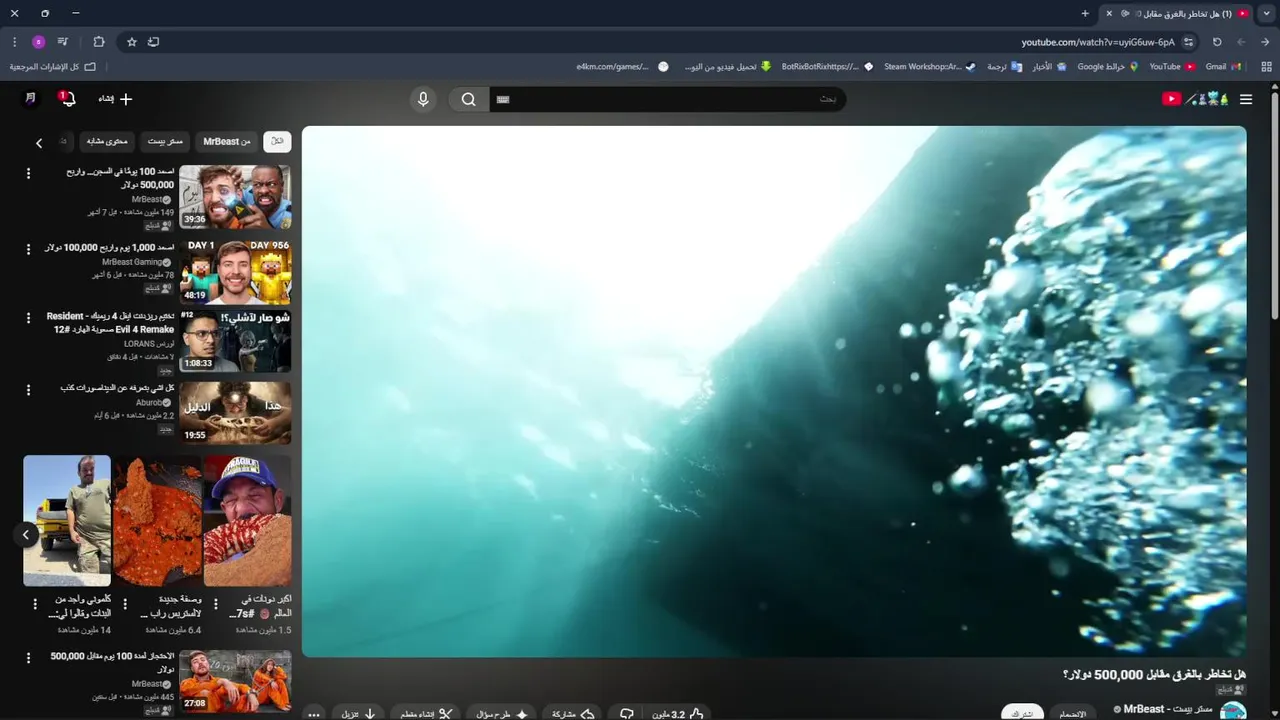Dislike the video with the thumbs-down

pos(627,714)
